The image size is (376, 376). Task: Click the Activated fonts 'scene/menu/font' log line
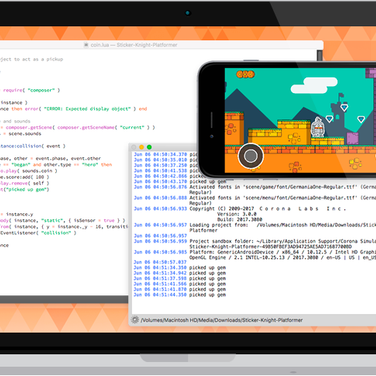[255, 198]
